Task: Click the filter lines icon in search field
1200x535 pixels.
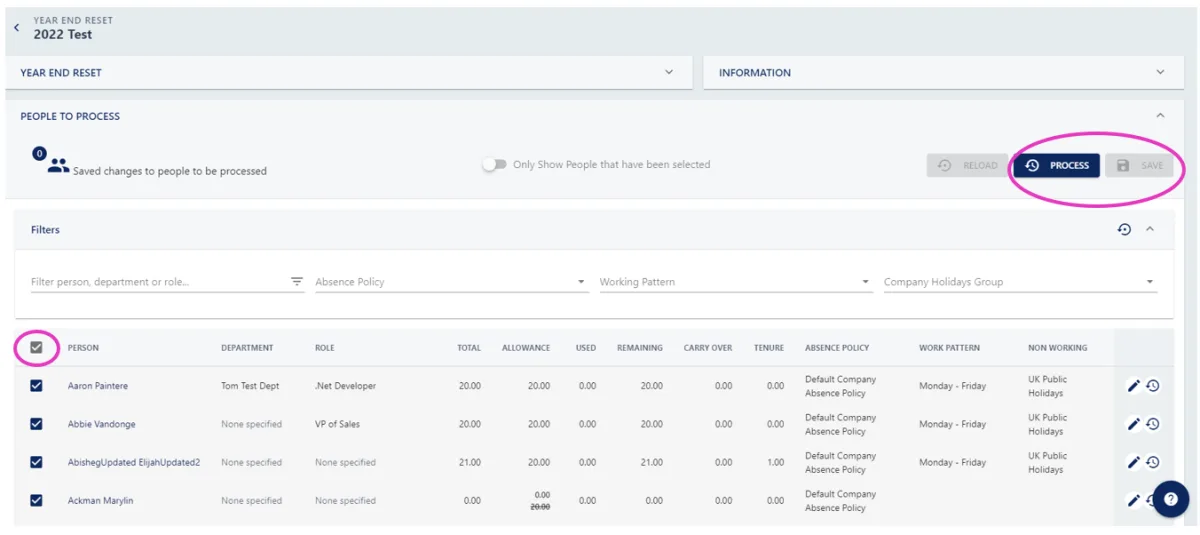Action: point(297,282)
